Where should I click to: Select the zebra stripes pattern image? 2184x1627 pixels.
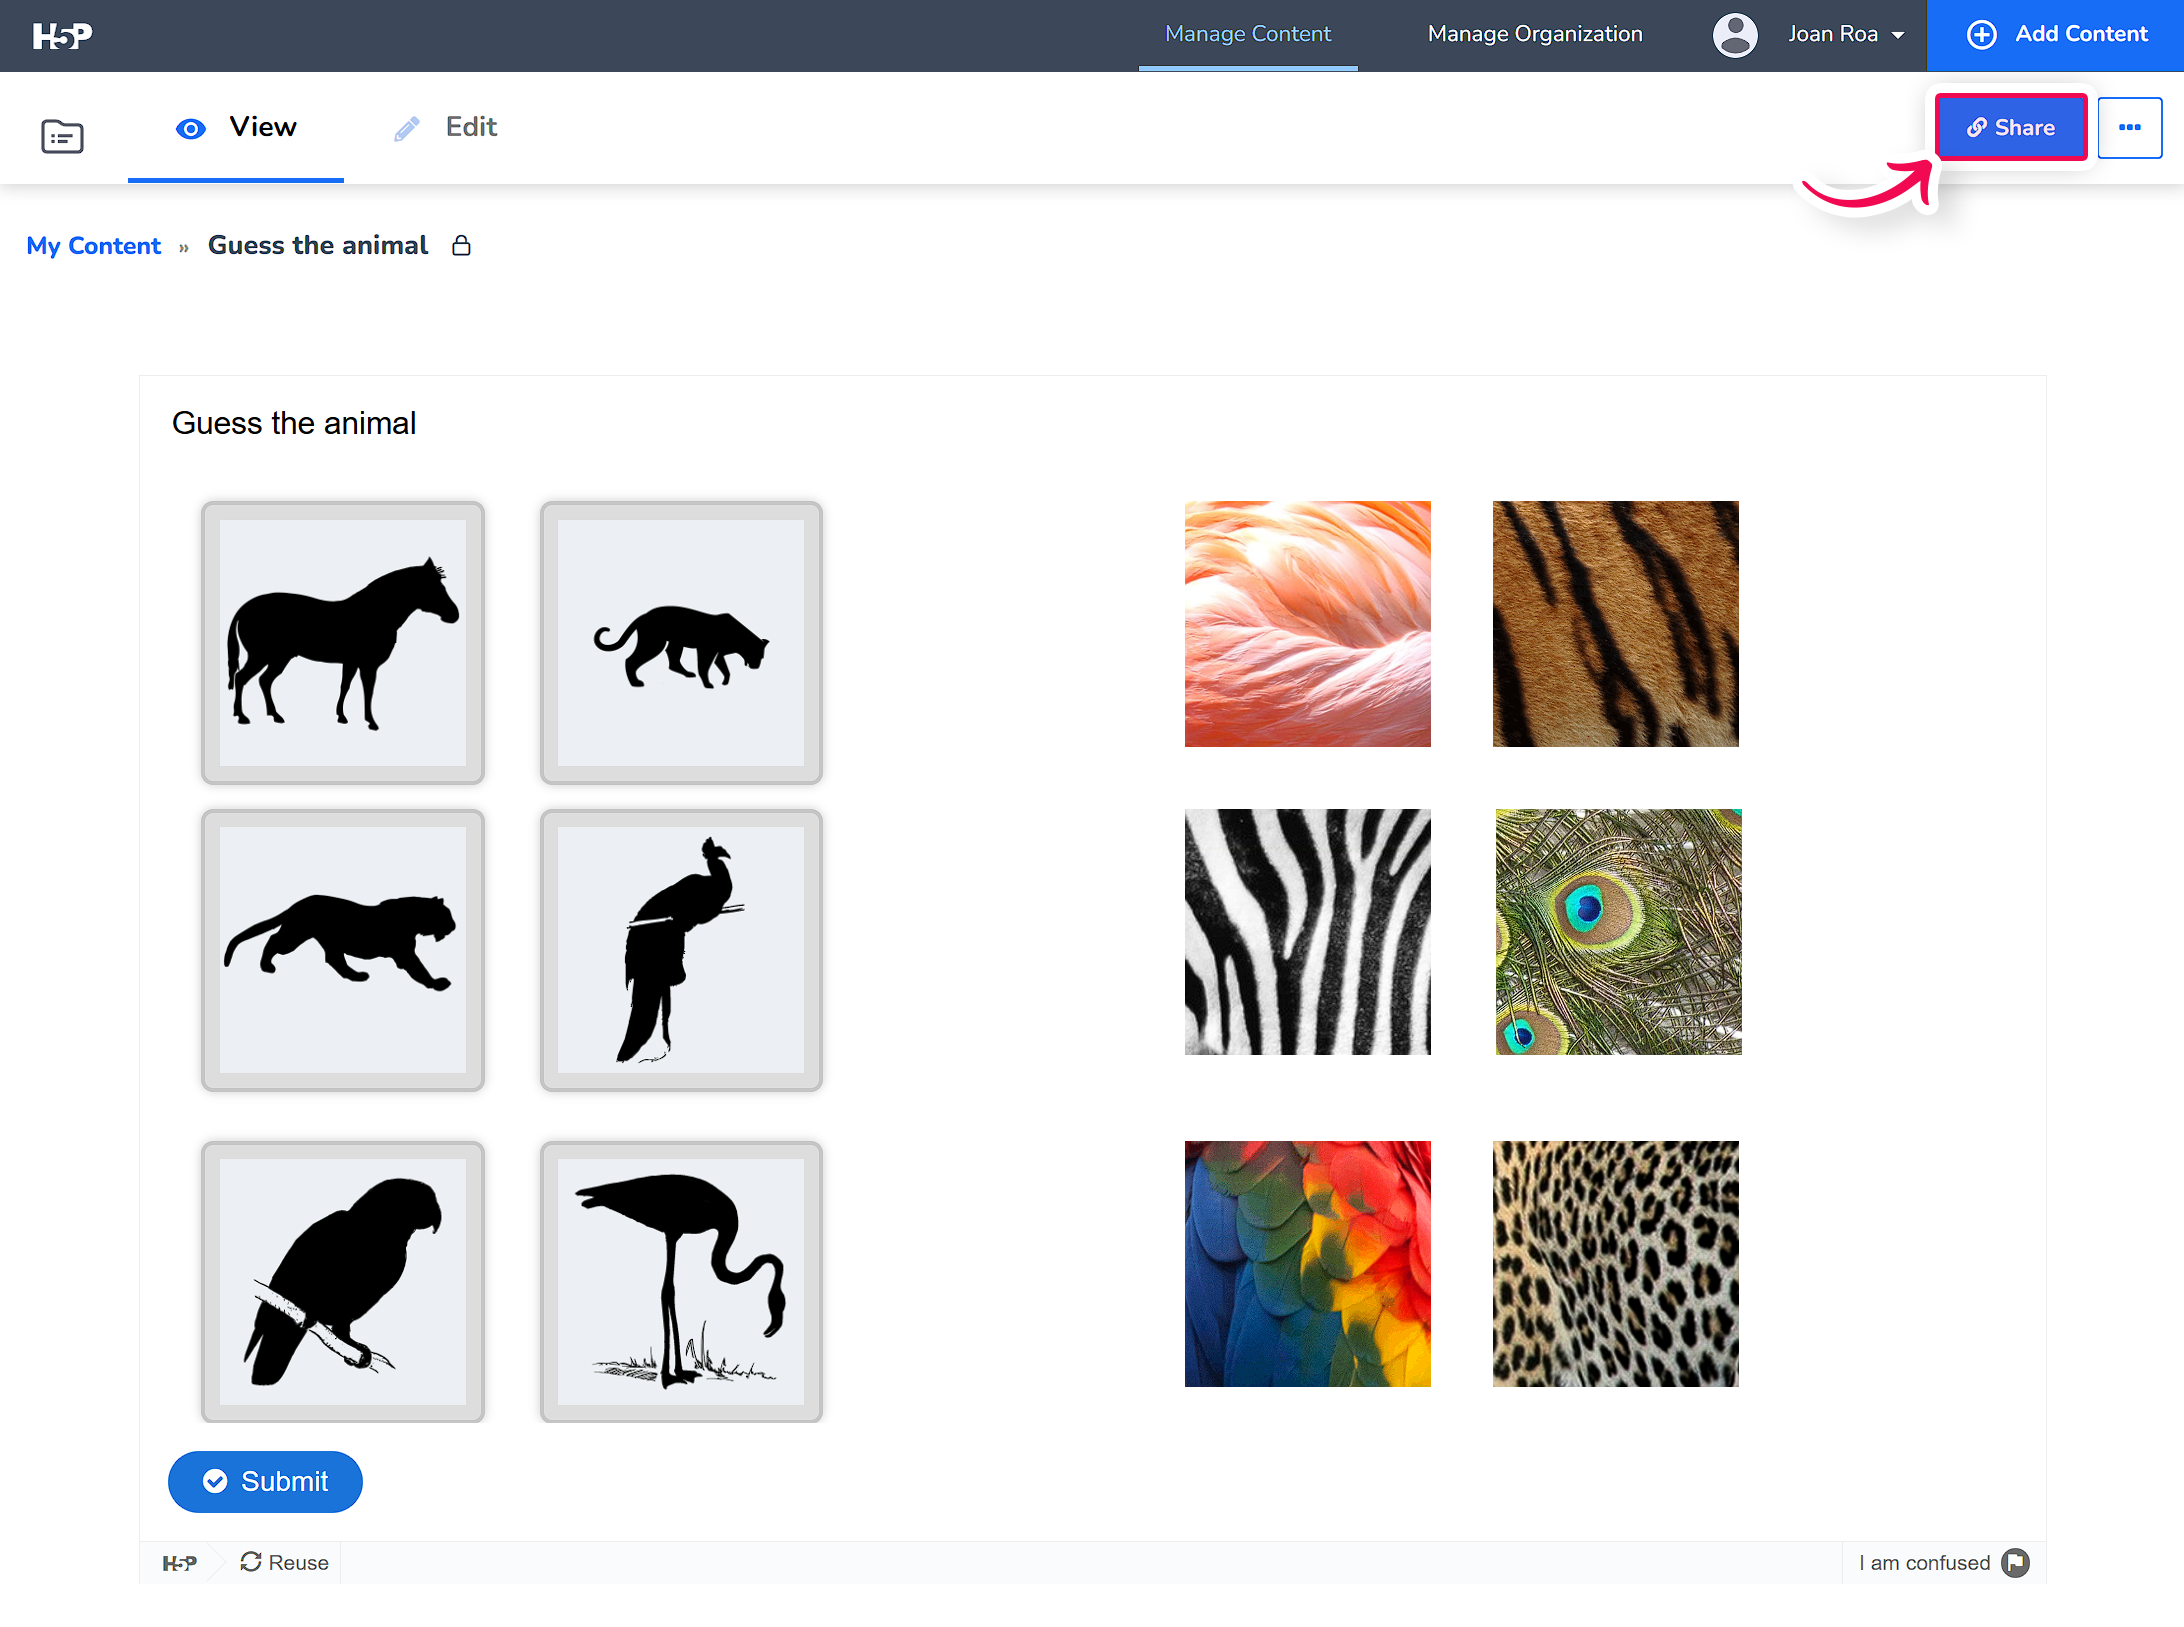point(1307,931)
